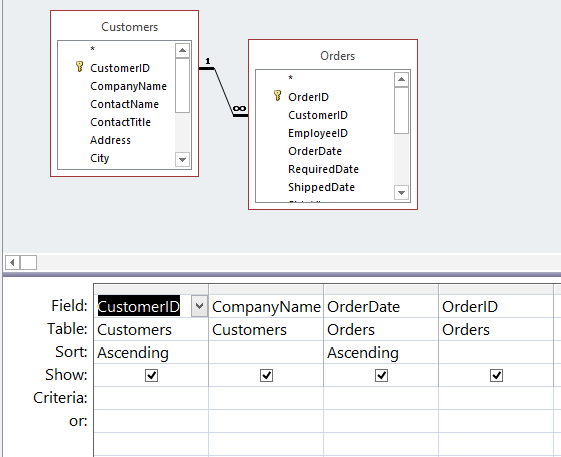Select ContactName in the Customers table

point(125,104)
